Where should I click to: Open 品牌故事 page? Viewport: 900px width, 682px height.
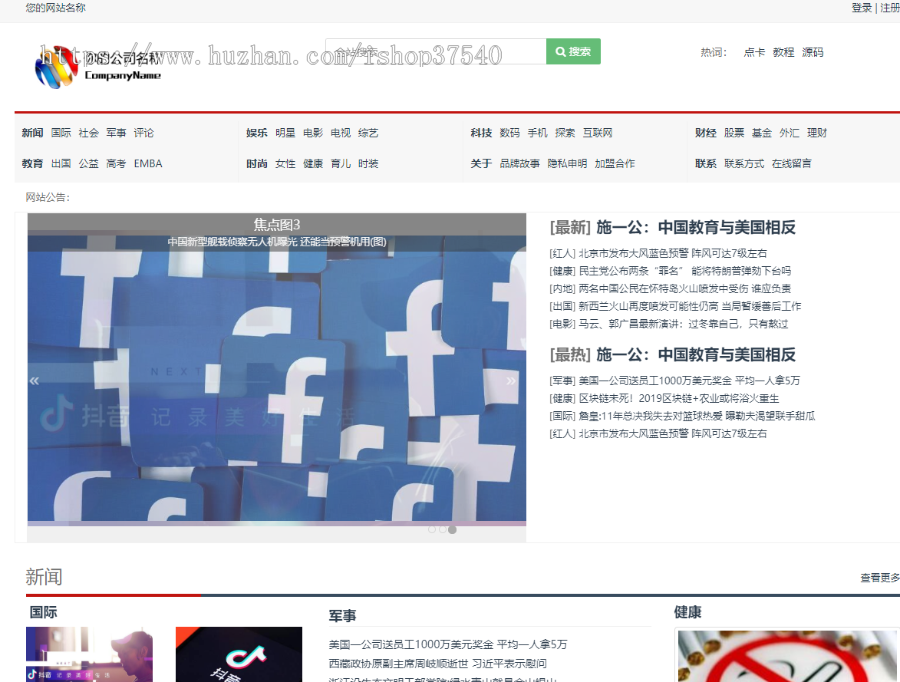tap(519, 164)
